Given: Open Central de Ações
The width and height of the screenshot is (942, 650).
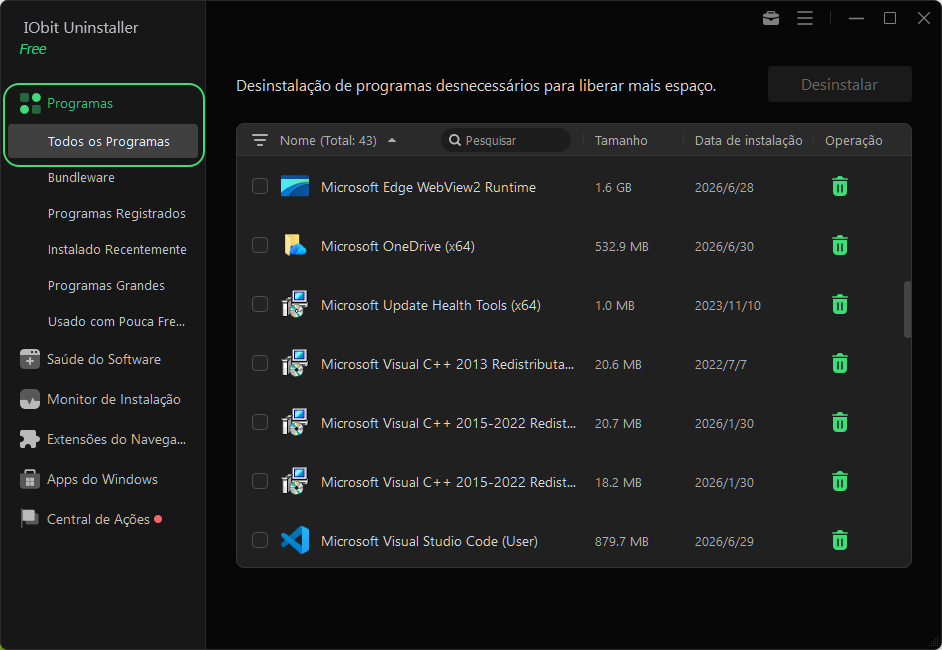Looking at the screenshot, I should pos(99,519).
